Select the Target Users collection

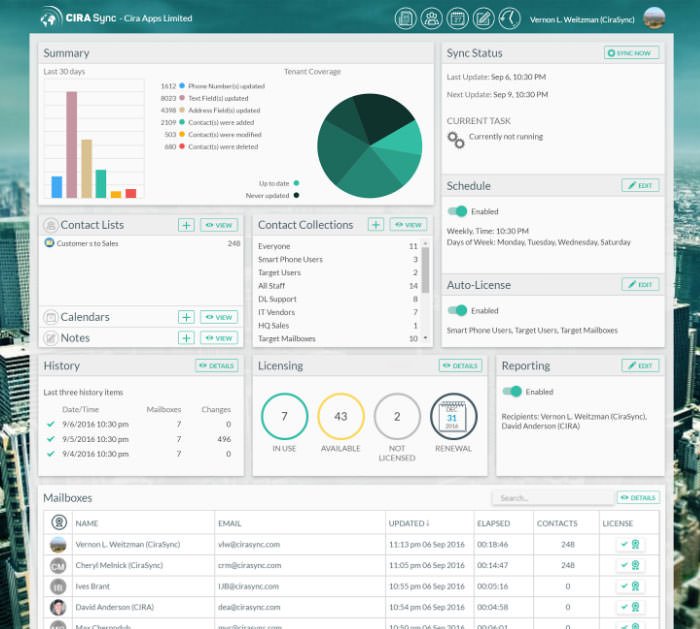tap(279, 272)
